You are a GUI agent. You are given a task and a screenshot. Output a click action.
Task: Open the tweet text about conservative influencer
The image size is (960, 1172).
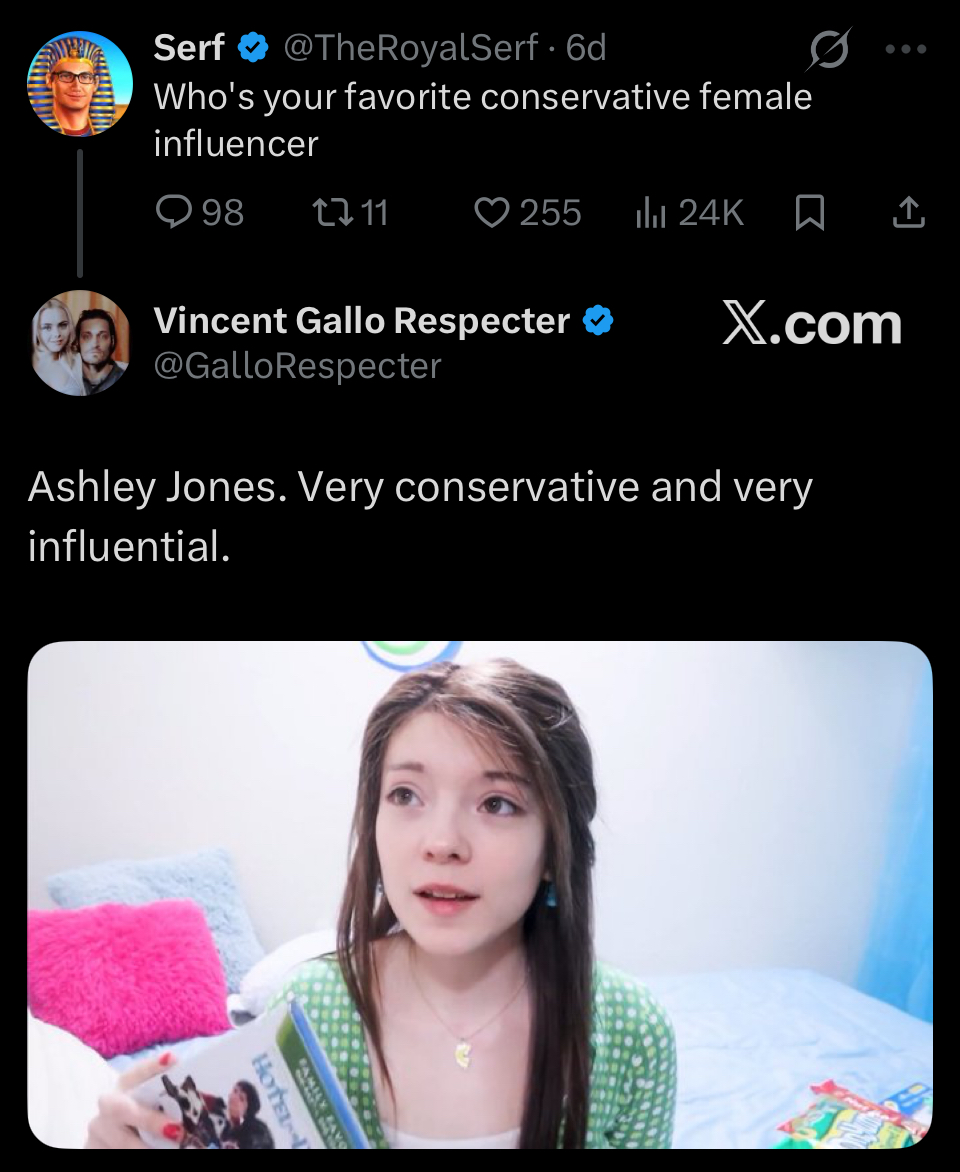click(482, 120)
